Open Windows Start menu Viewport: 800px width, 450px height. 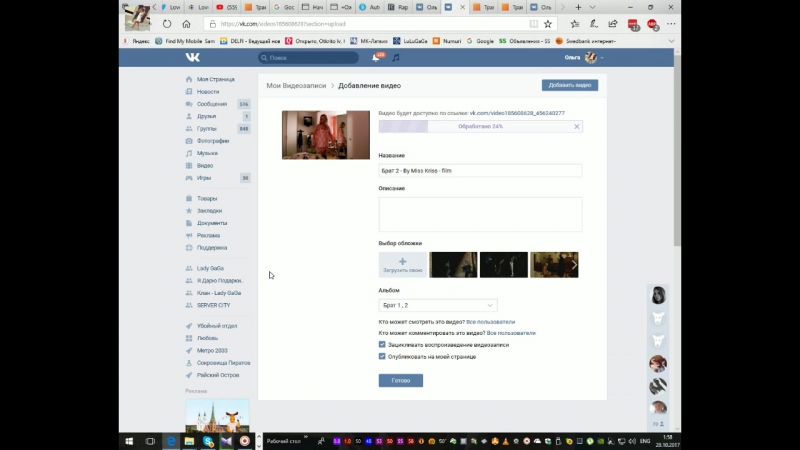[129, 441]
